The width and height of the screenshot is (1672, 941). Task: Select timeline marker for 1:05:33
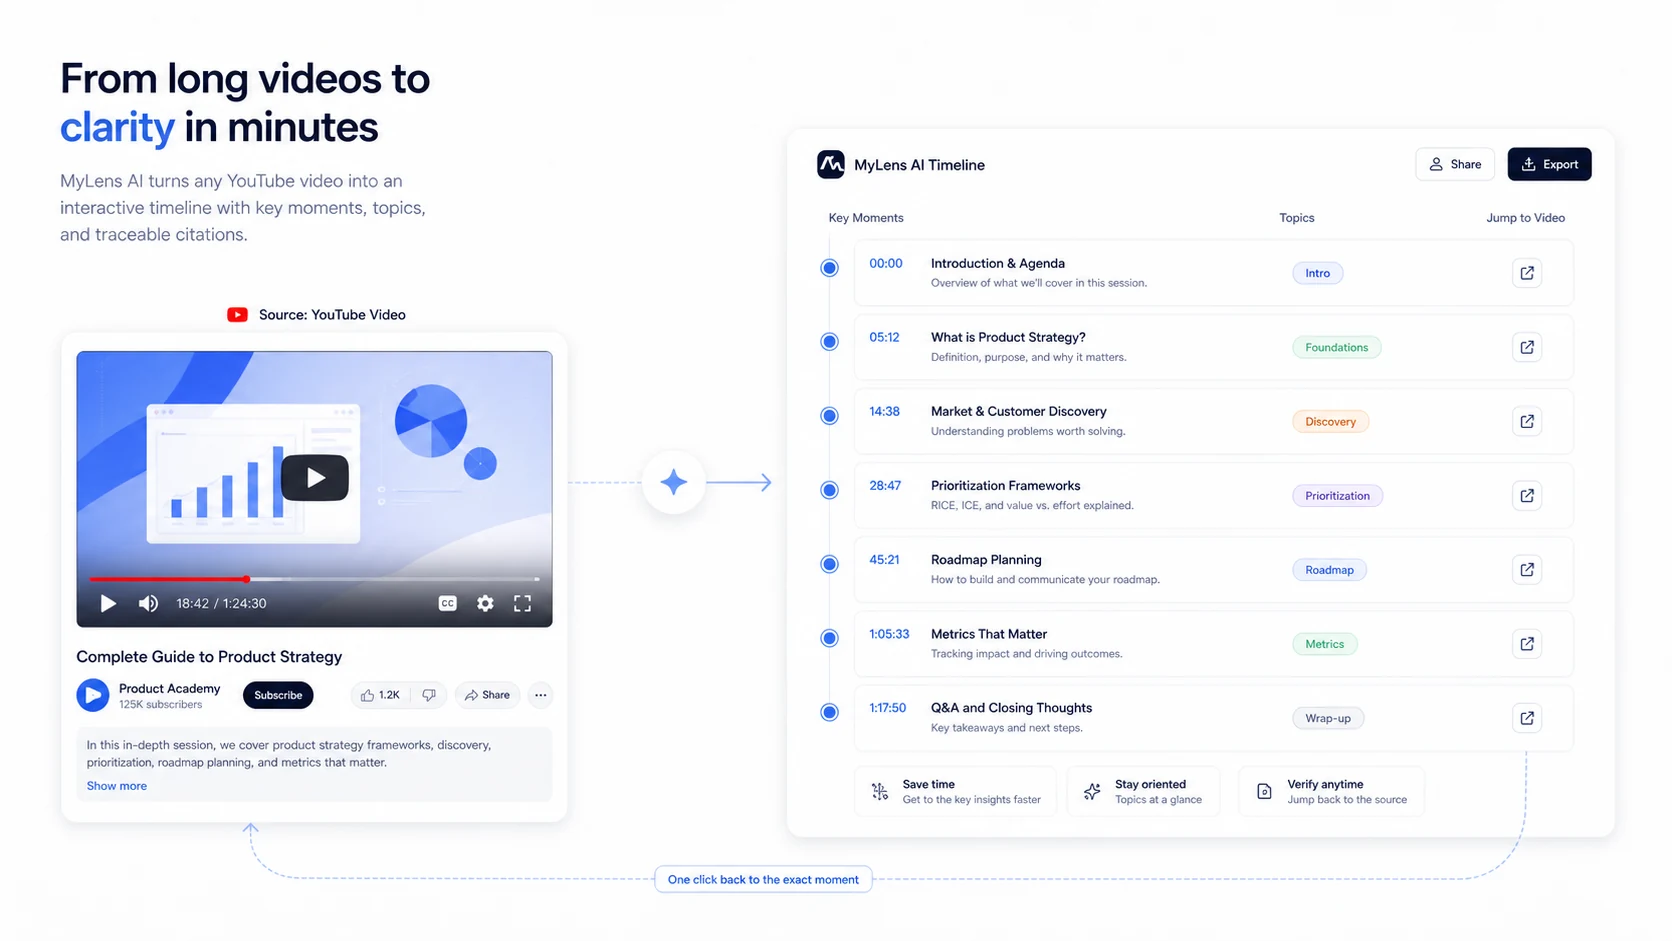829,638
